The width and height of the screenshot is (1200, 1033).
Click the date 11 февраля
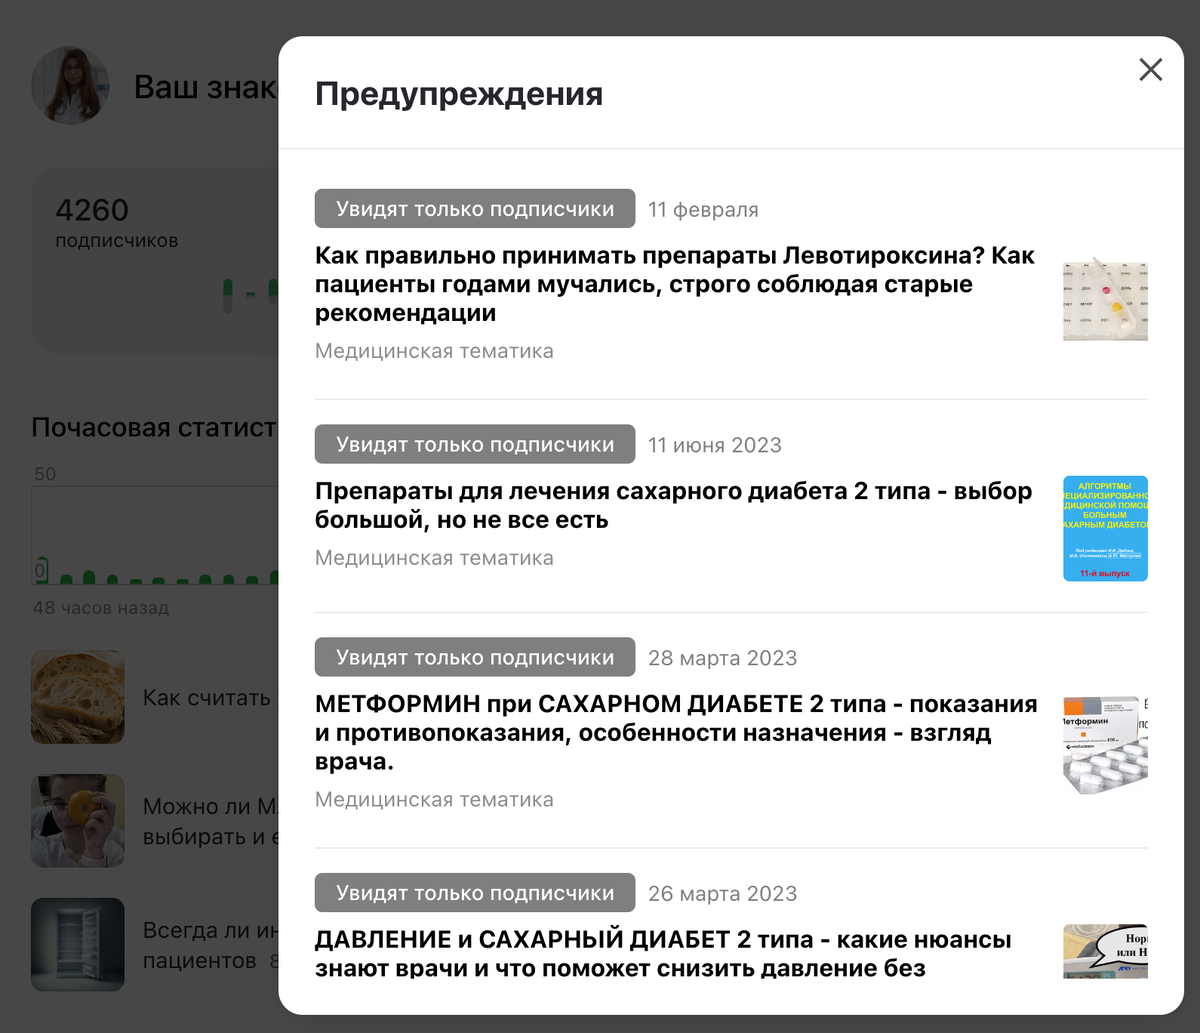(x=703, y=210)
